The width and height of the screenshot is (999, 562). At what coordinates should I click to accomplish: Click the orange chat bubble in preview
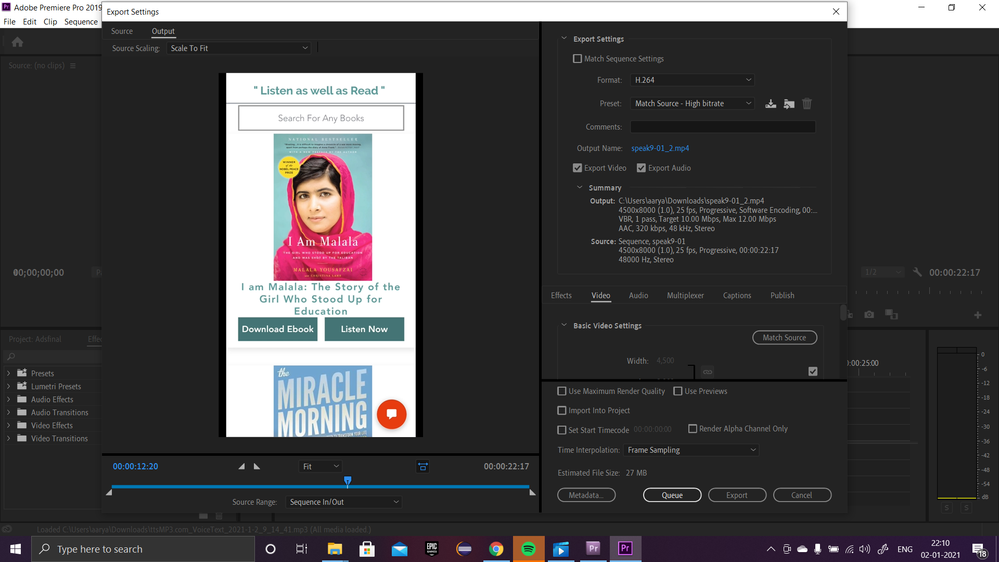391,414
